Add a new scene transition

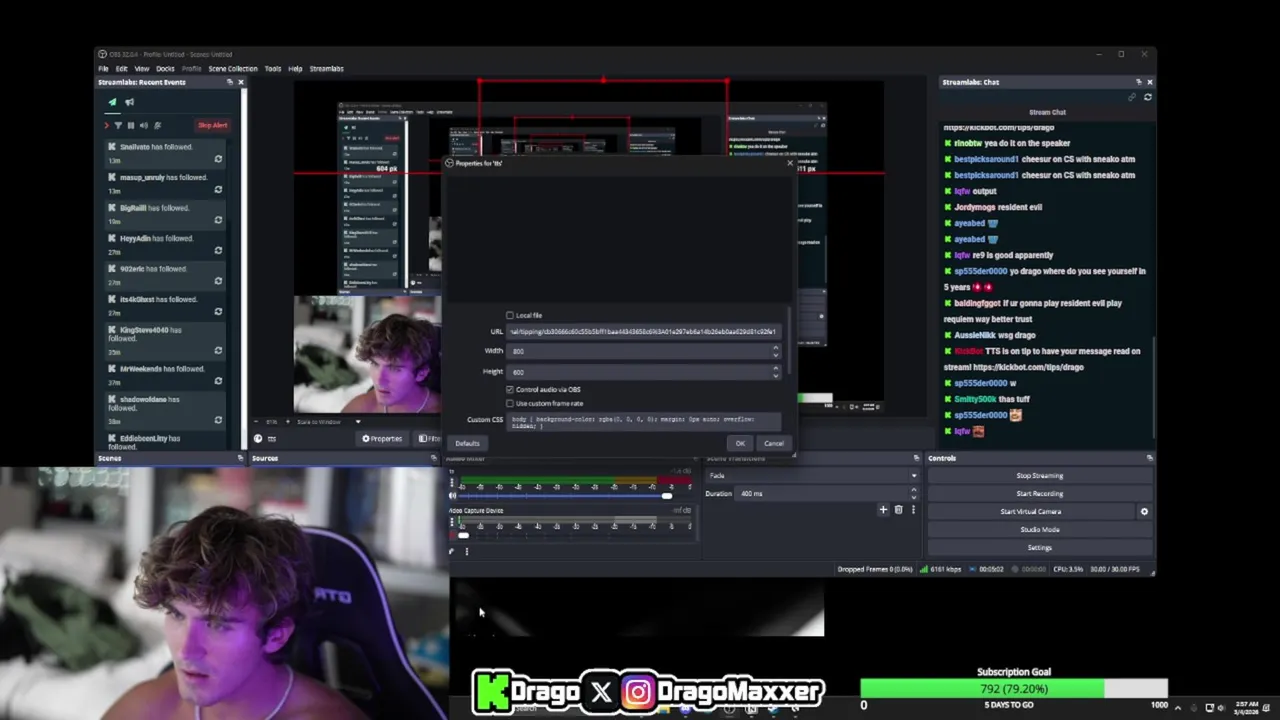click(883, 510)
